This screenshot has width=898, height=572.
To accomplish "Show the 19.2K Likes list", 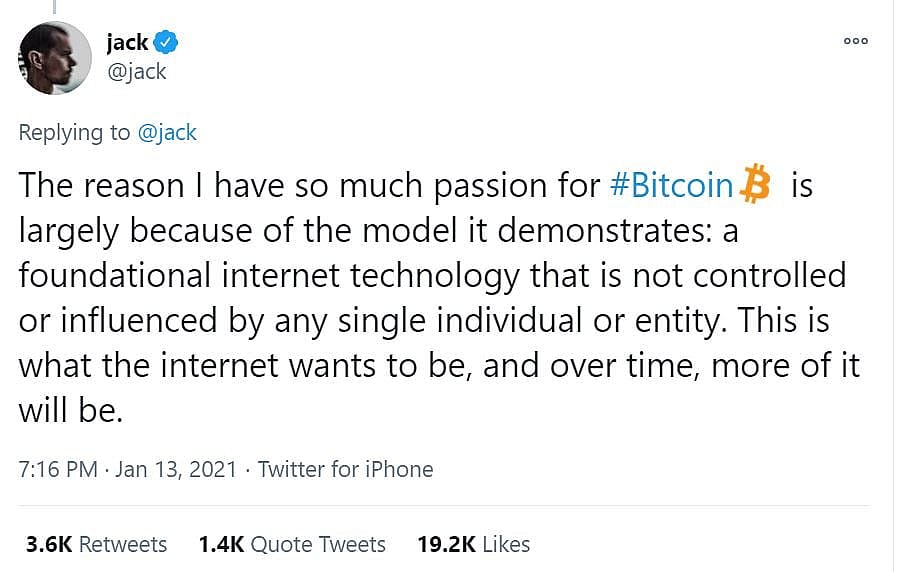I will [x=473, y=544].
